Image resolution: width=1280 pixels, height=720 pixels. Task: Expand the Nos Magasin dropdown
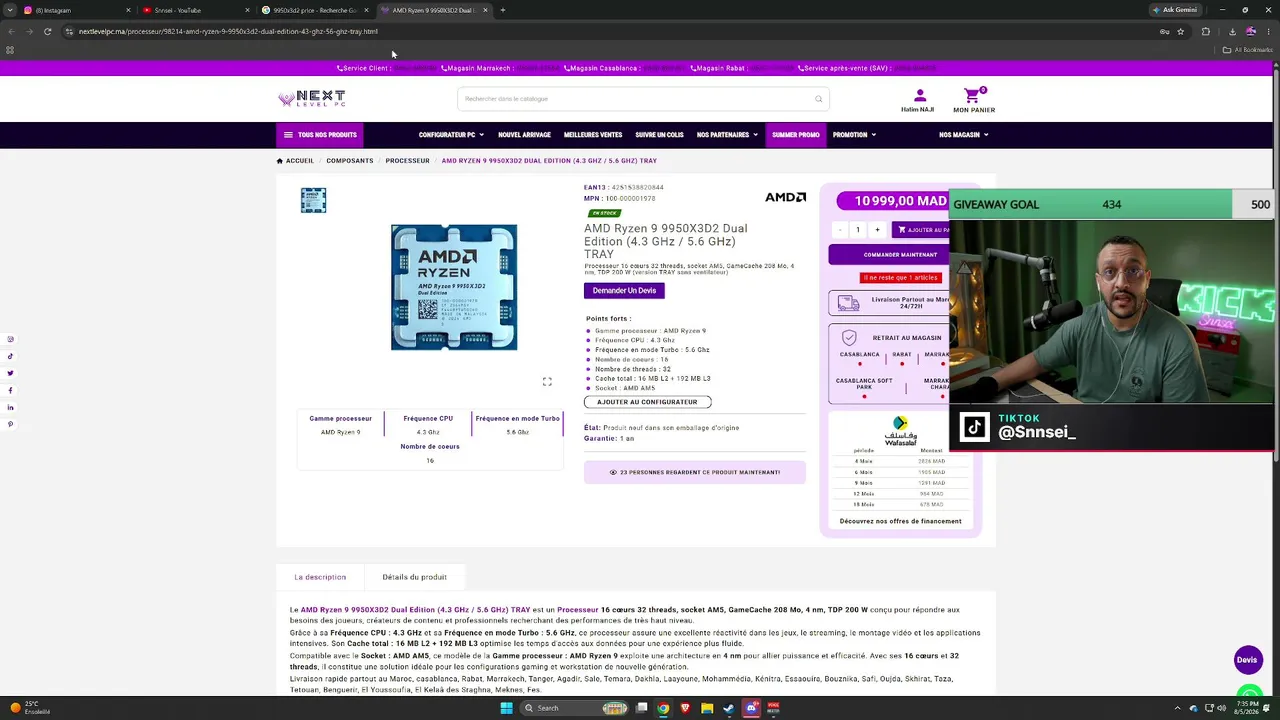964,135
